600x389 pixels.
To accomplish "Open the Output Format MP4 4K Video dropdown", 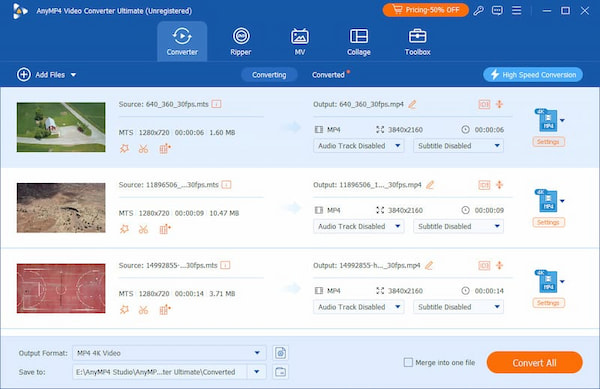I will [x=169, y=353].
